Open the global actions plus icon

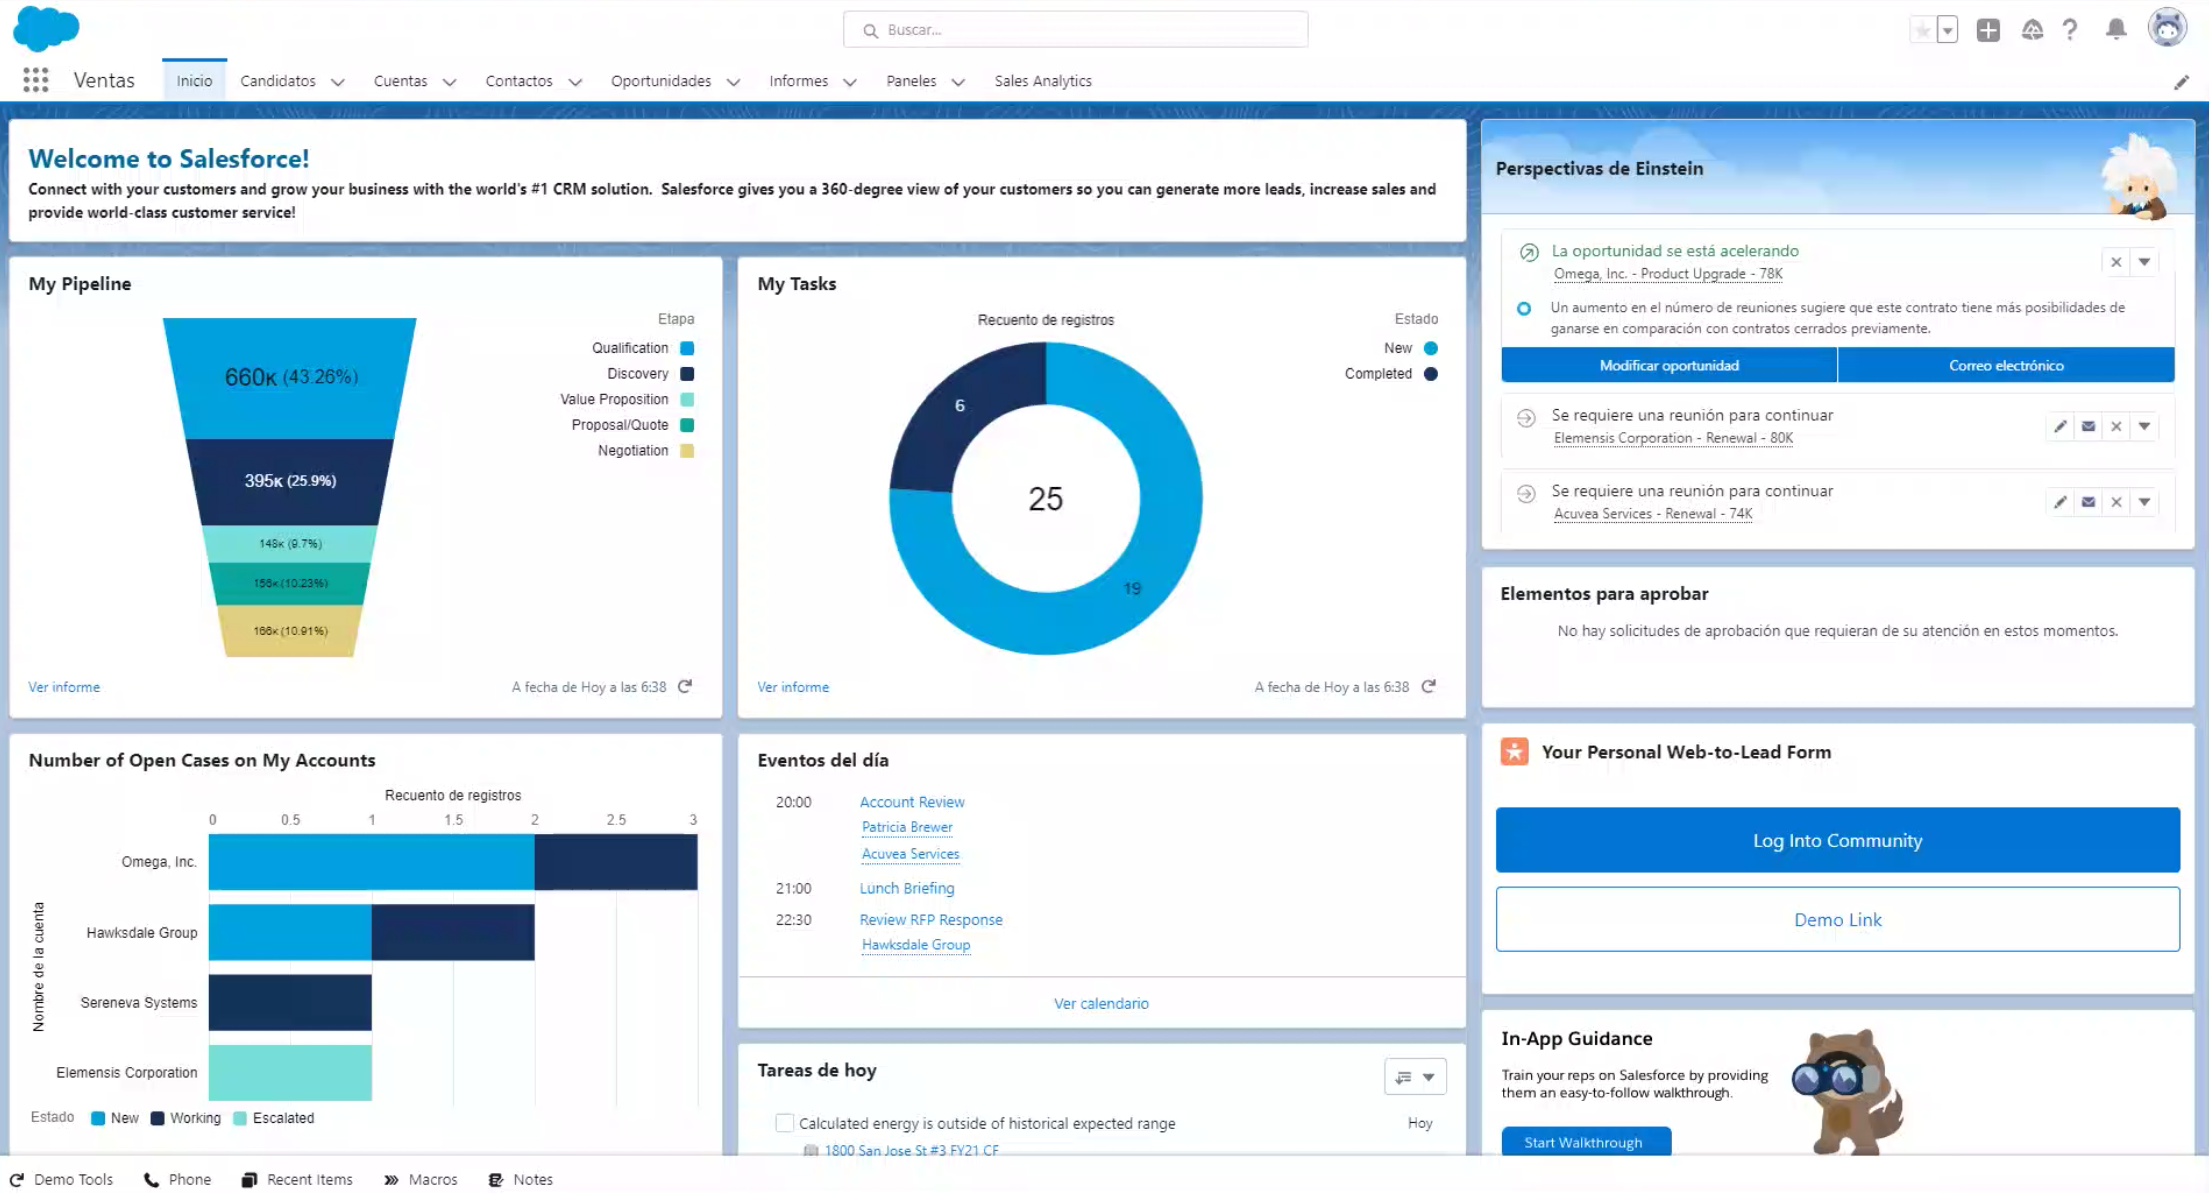1988,30
